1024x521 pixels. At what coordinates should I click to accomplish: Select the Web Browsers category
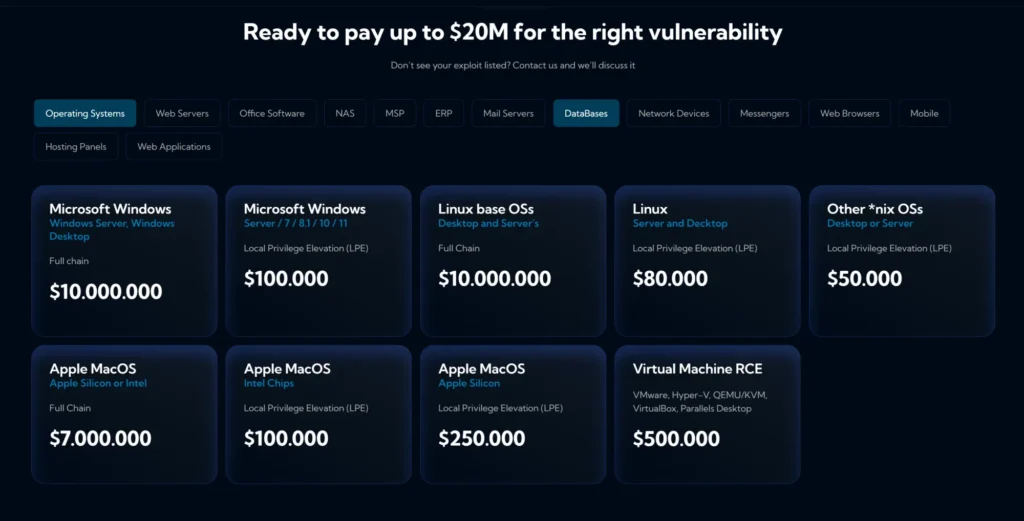850,113
